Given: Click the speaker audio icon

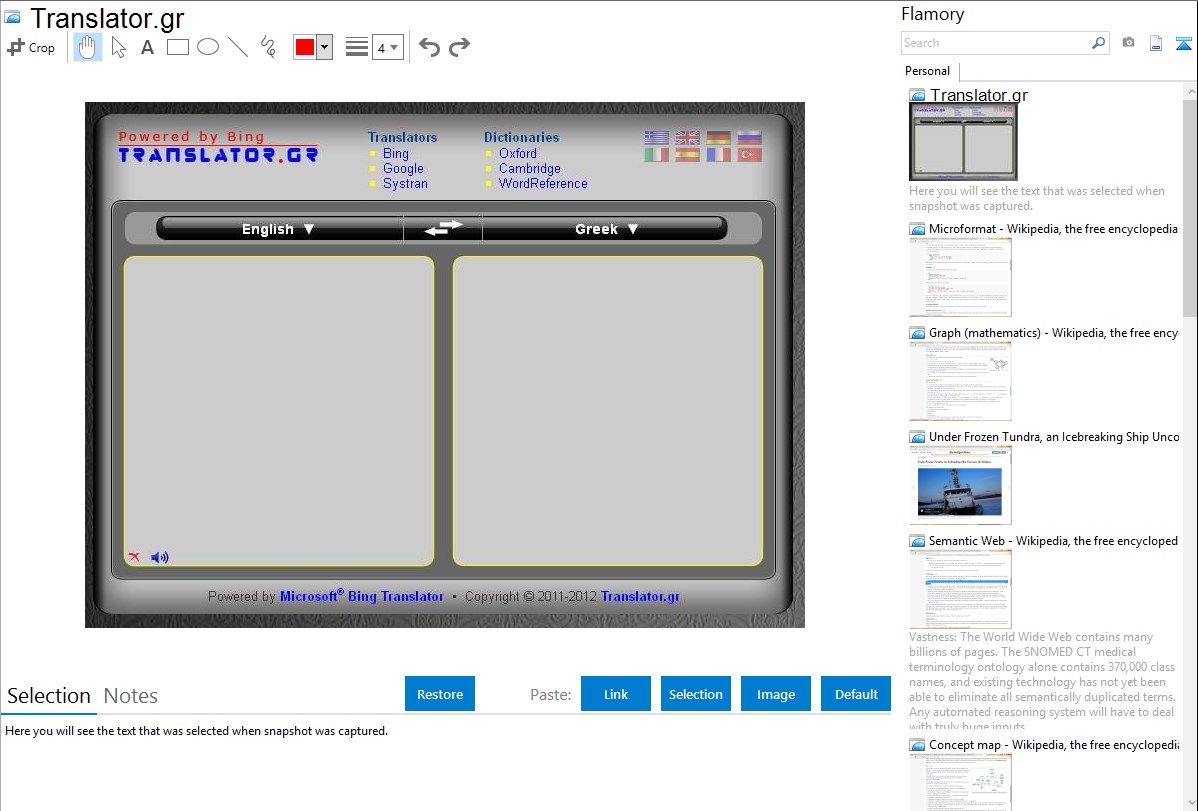Looking at the screenshot, I should [x=160, y=557].
